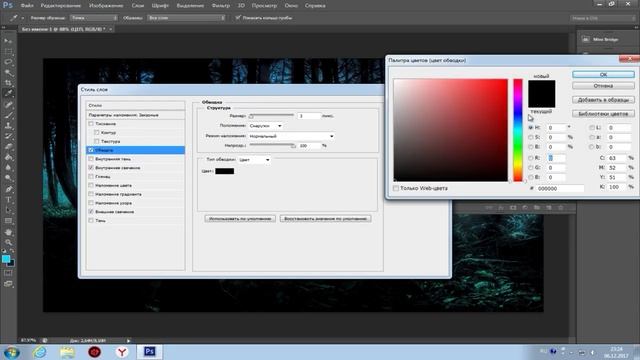
Task: Open the Изображение menu
Action: [x=106, y=6]
